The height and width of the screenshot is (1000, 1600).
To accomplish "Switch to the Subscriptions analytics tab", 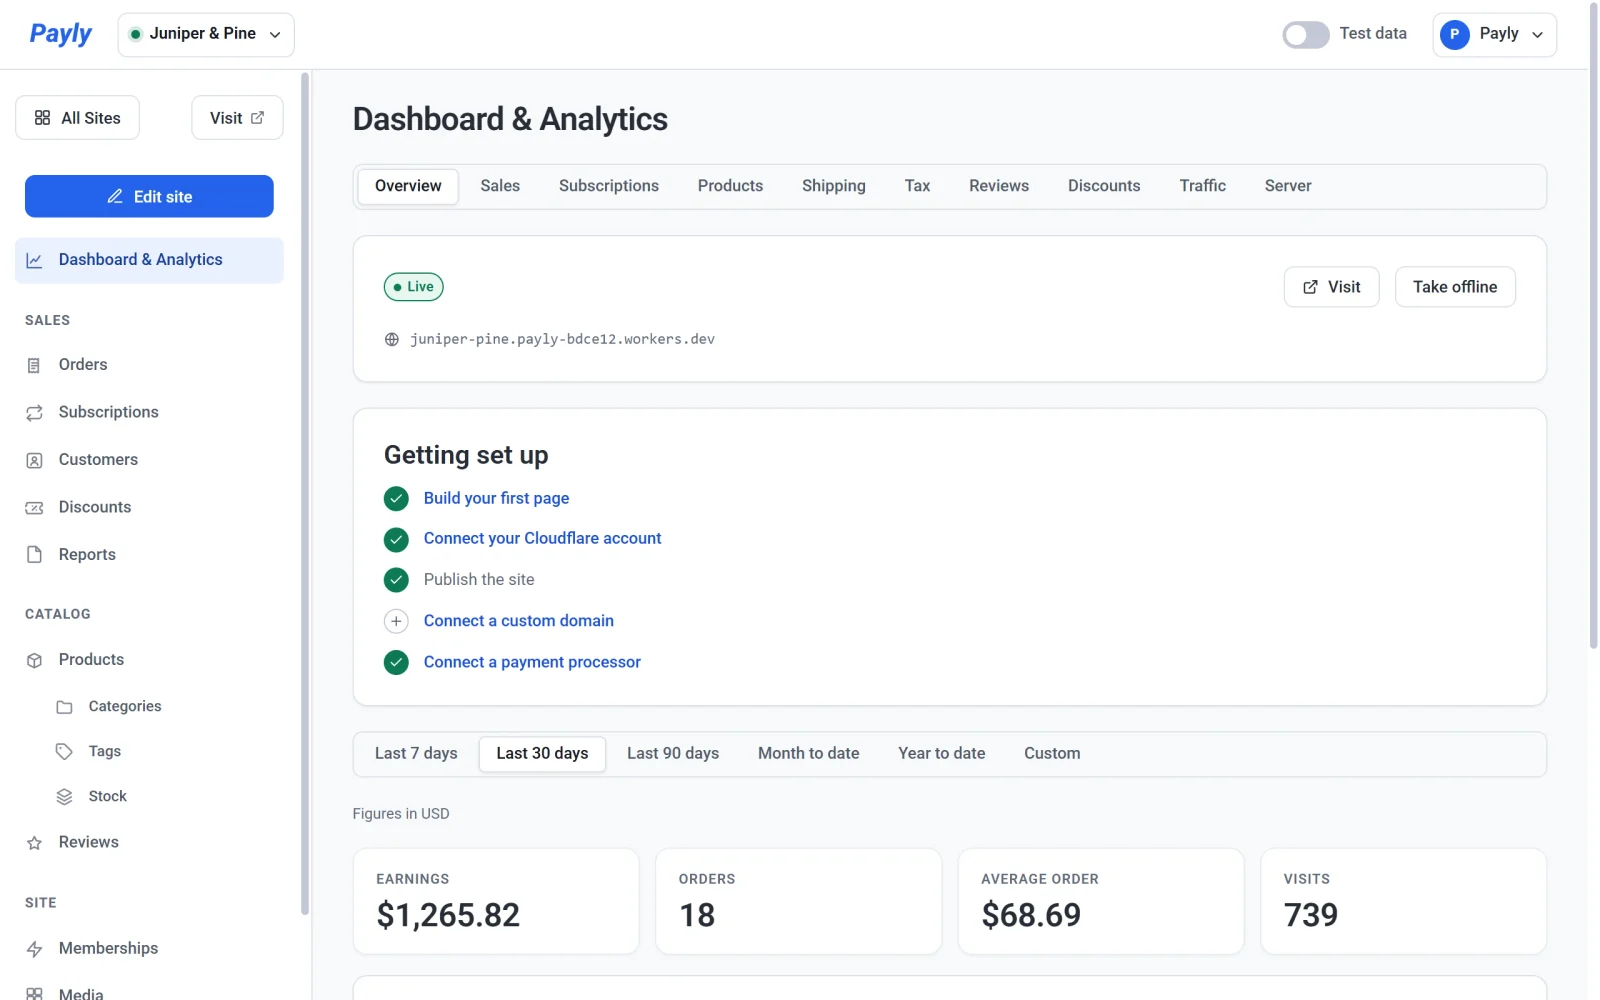I will [609, 186].
